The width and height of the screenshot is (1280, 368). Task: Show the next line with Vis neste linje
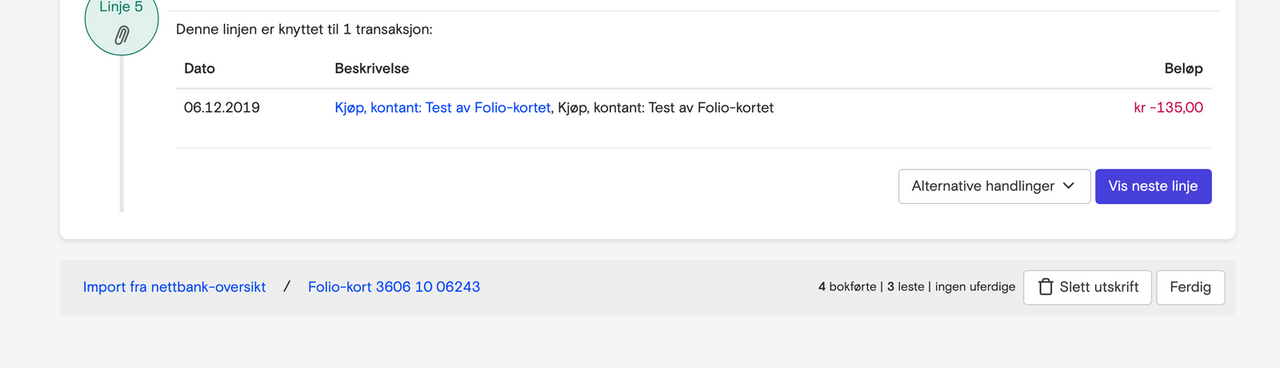click(x=1153, y=186)
